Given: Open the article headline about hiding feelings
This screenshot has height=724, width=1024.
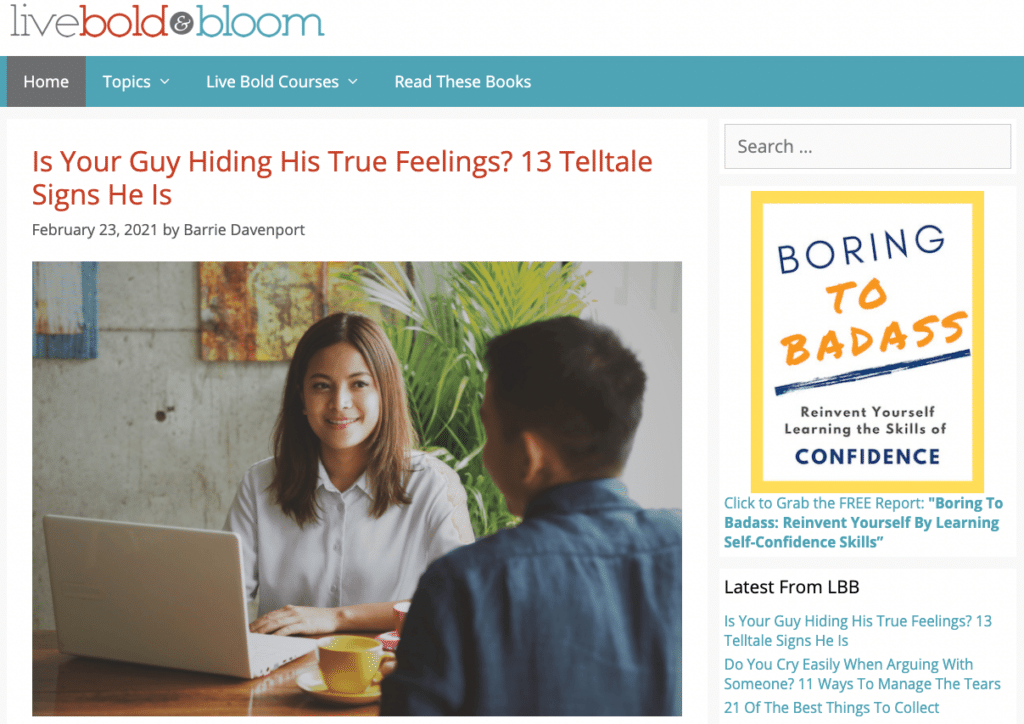Looking at the screenshot, I should pyautogui.click(x=341, y=177).
